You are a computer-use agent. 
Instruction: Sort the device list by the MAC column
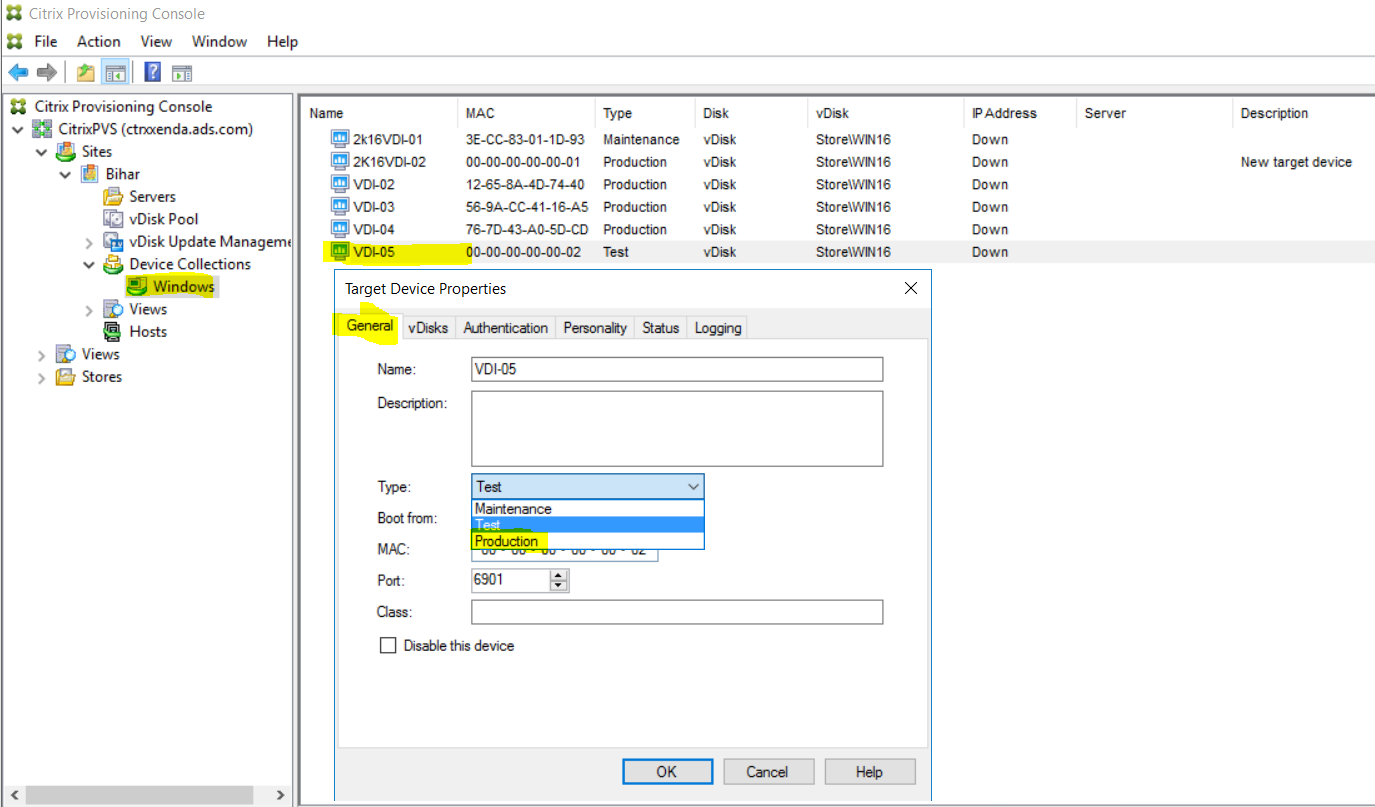(526, 113)
